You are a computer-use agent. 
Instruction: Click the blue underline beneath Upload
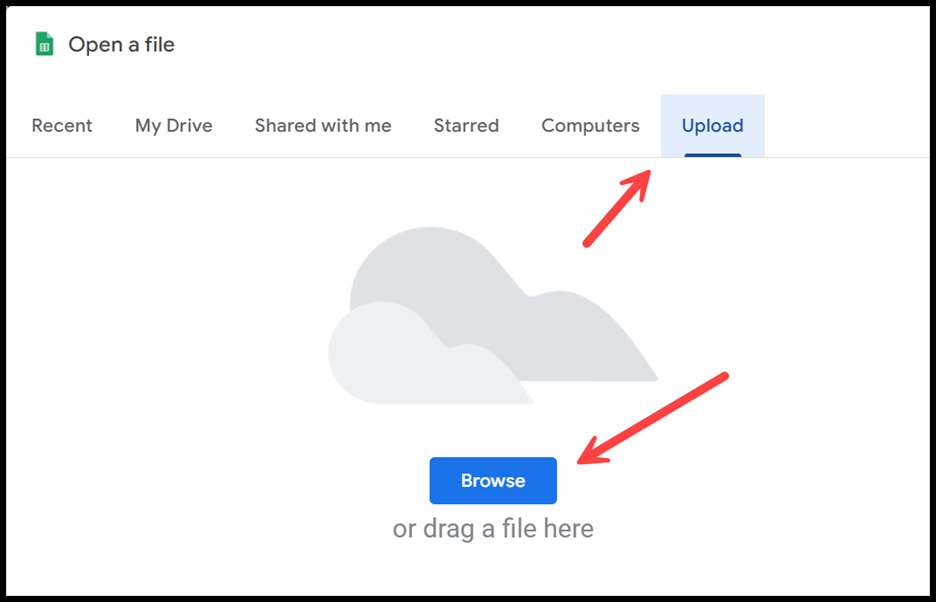click(x=713, y=155)
